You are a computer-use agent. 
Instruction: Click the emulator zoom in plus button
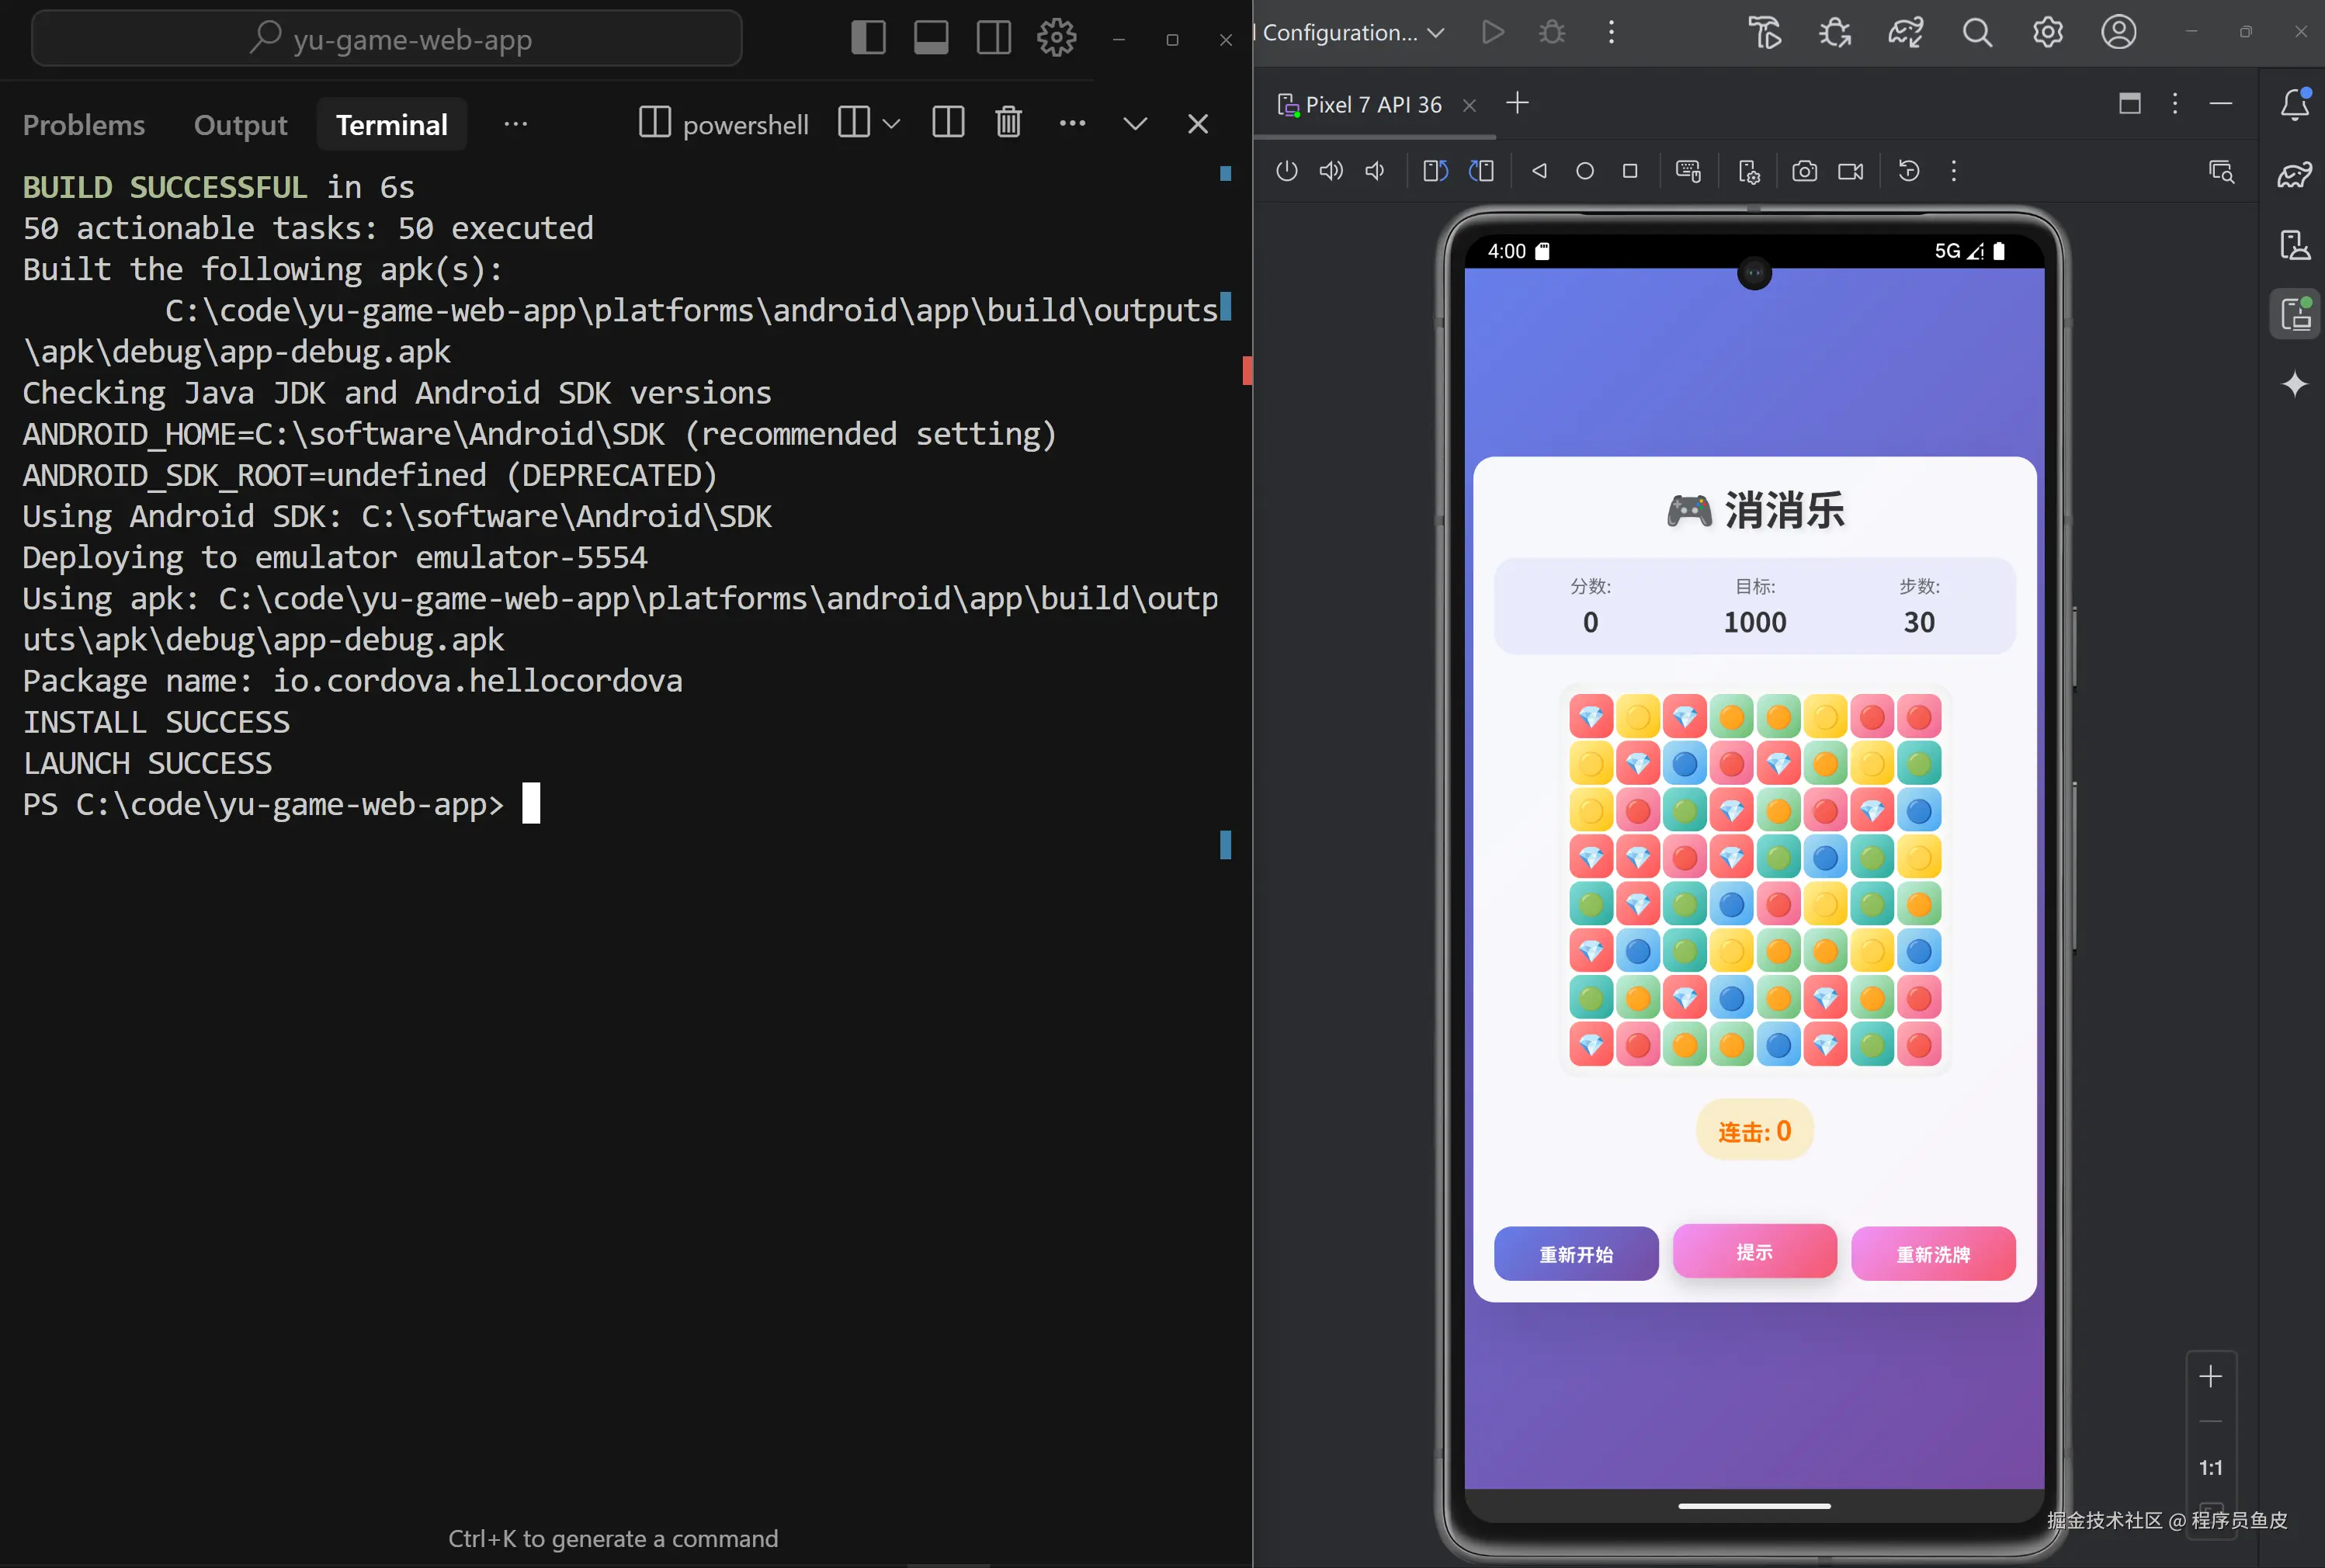pyautogui.click(x=2210, y=1376)
